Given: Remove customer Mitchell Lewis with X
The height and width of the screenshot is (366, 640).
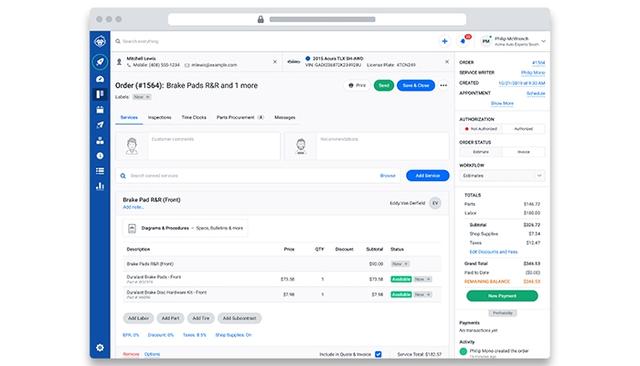Looking at the screenshot, I should tap(275, 62).
